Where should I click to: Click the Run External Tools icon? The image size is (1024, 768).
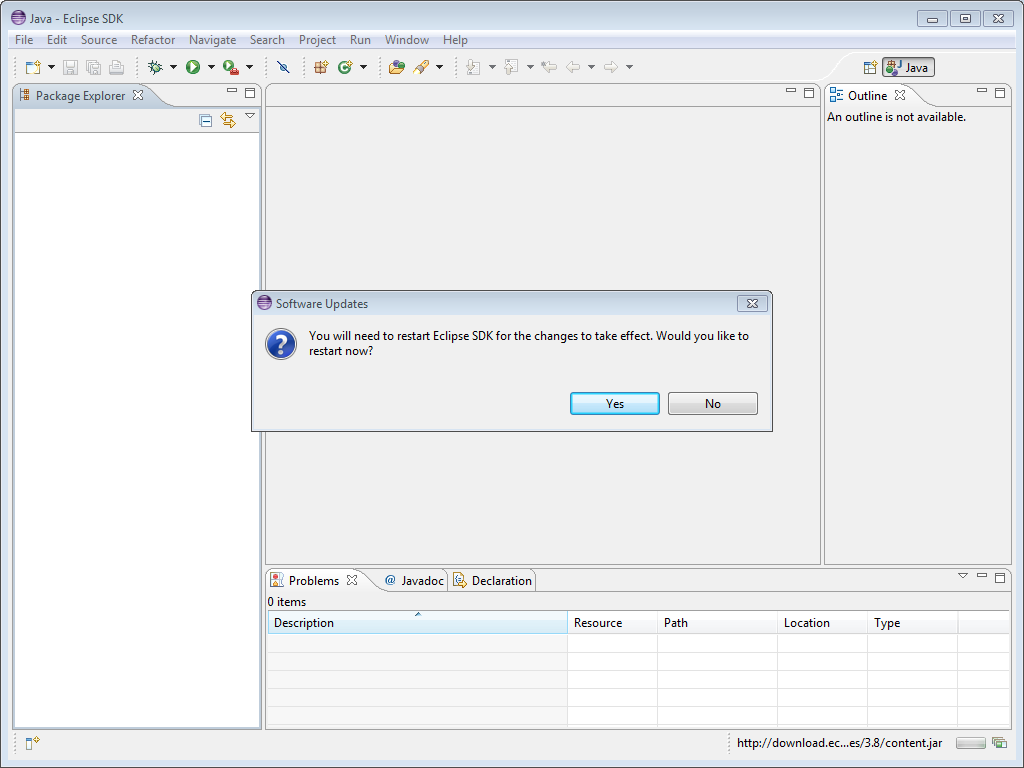tap(231, 67)
